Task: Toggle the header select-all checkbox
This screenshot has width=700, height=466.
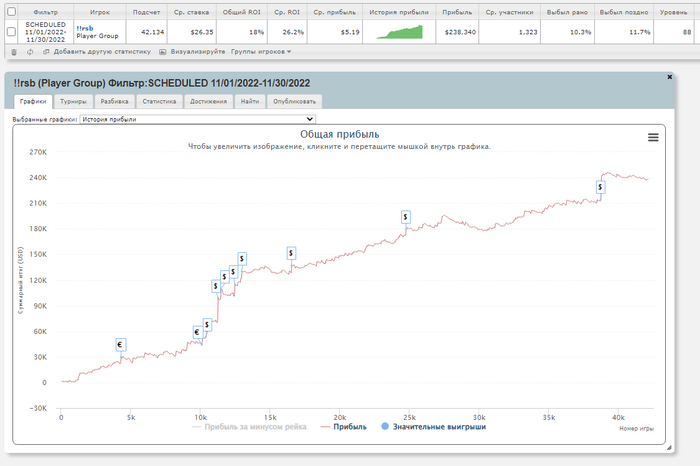Action: point(12,12)
